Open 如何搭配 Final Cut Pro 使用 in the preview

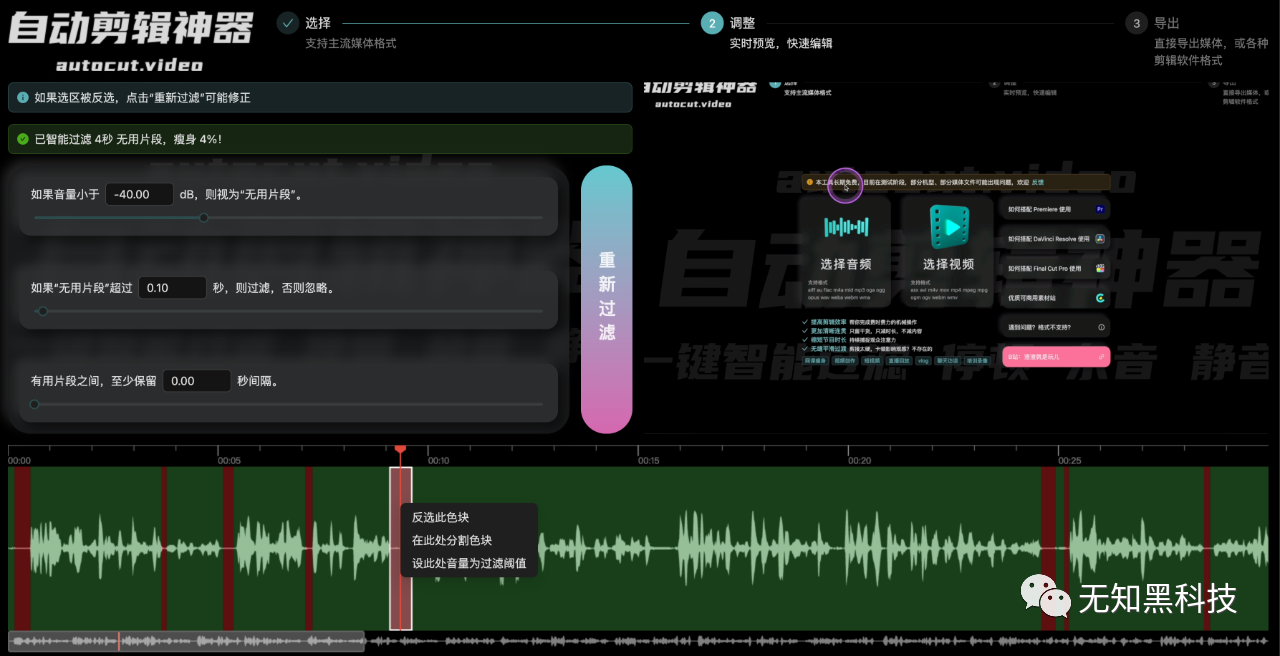click(x=1055, y=268)
